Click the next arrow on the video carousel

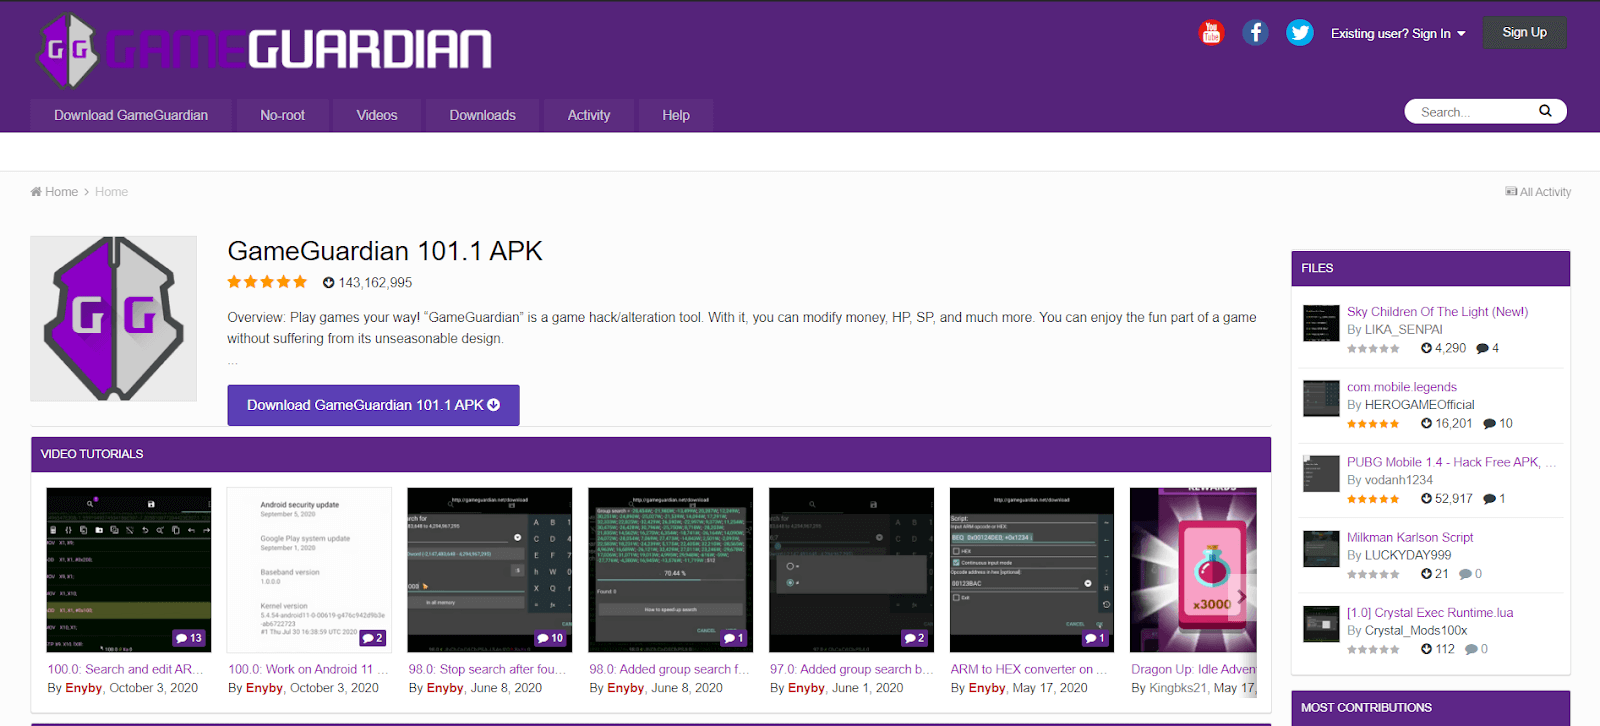pyautogui.click(x=1241, y=597)
